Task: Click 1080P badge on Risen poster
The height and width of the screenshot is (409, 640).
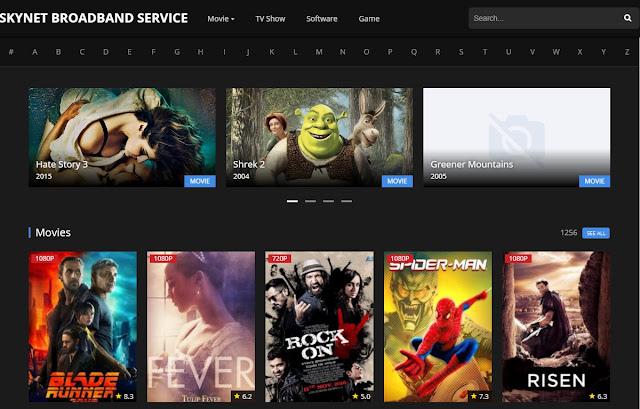Action: (518, 258)
